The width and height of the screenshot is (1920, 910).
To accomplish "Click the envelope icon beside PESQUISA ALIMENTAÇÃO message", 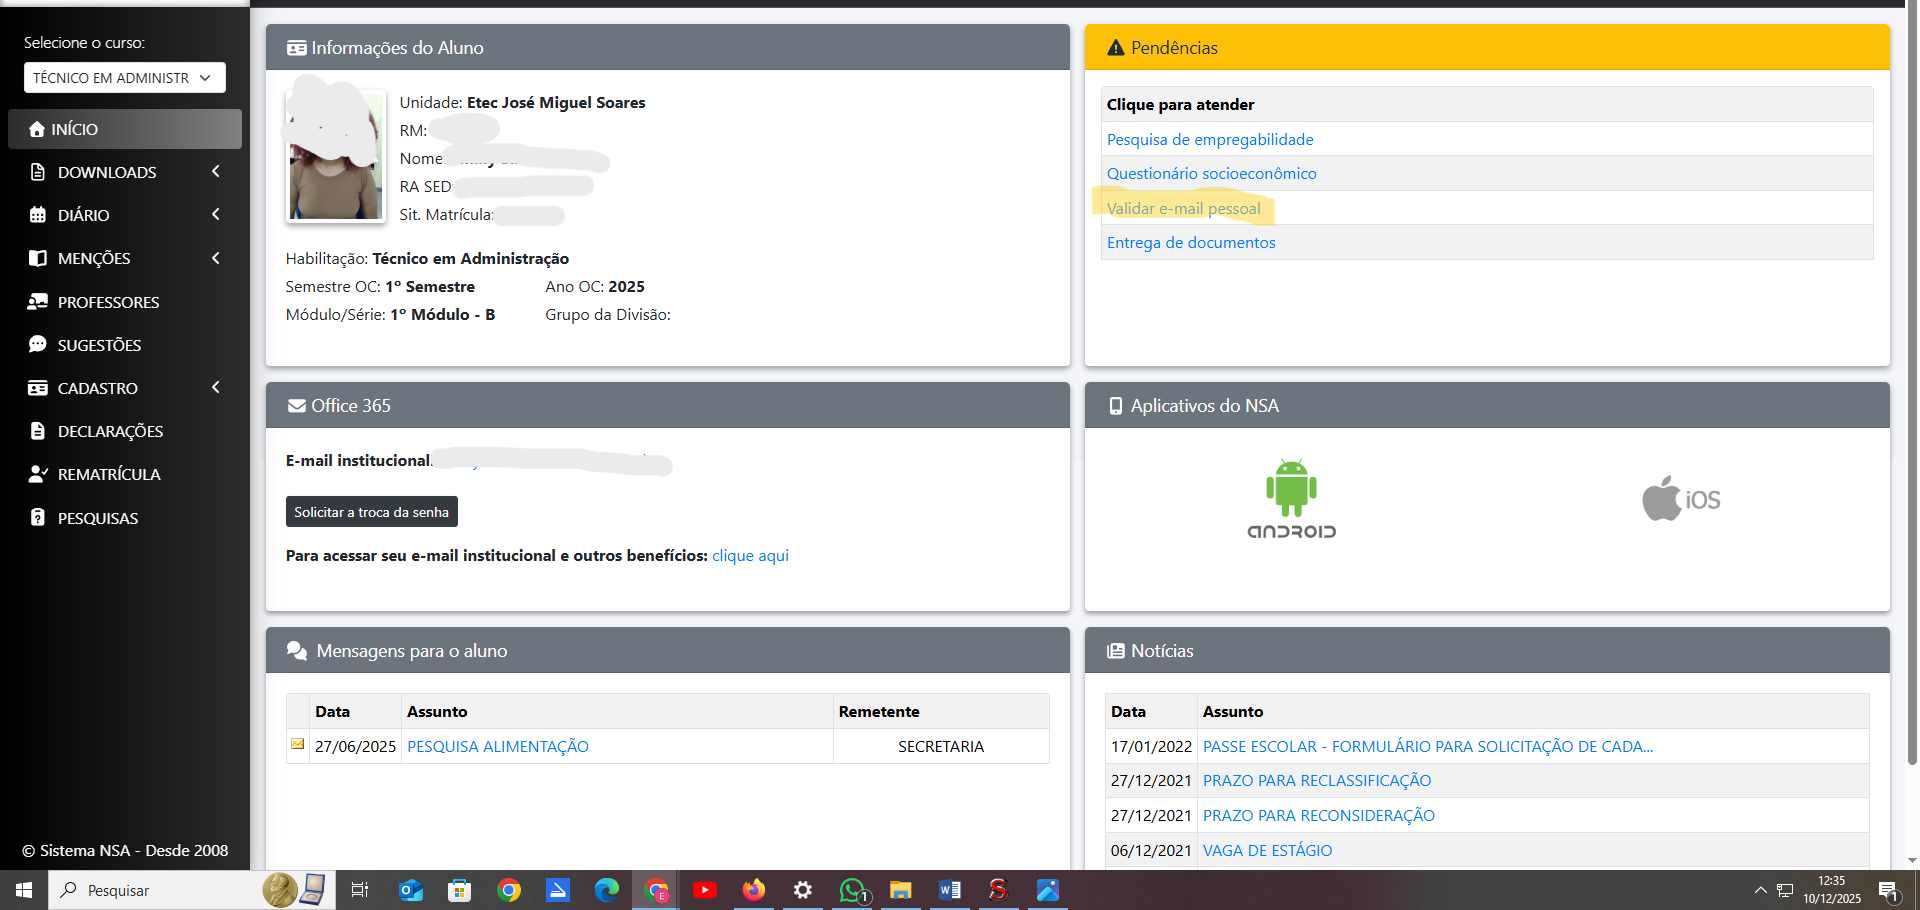I will (x=297, y=744).
